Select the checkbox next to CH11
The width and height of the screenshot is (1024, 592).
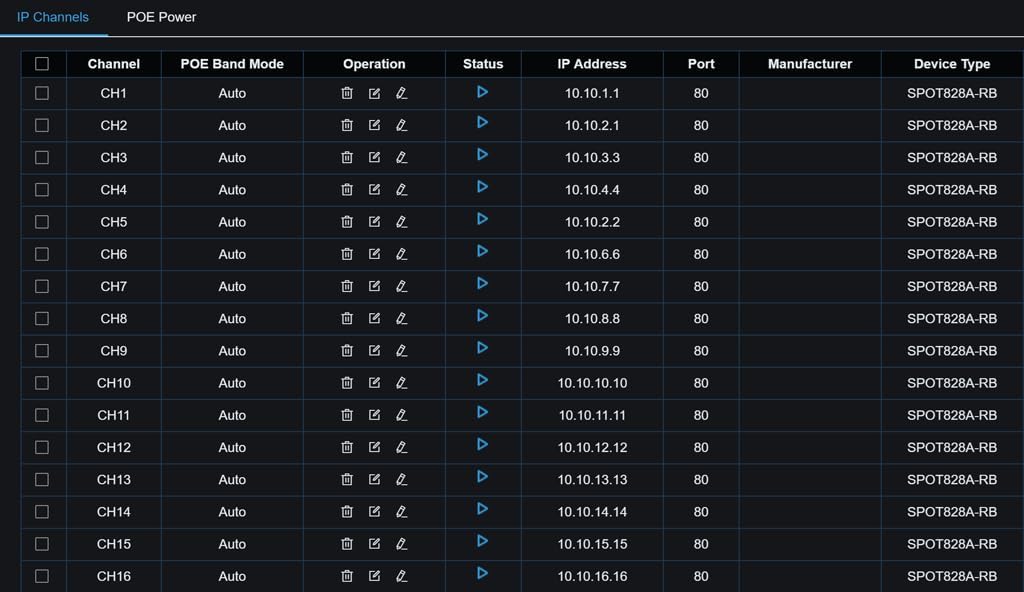click(42, 415)
